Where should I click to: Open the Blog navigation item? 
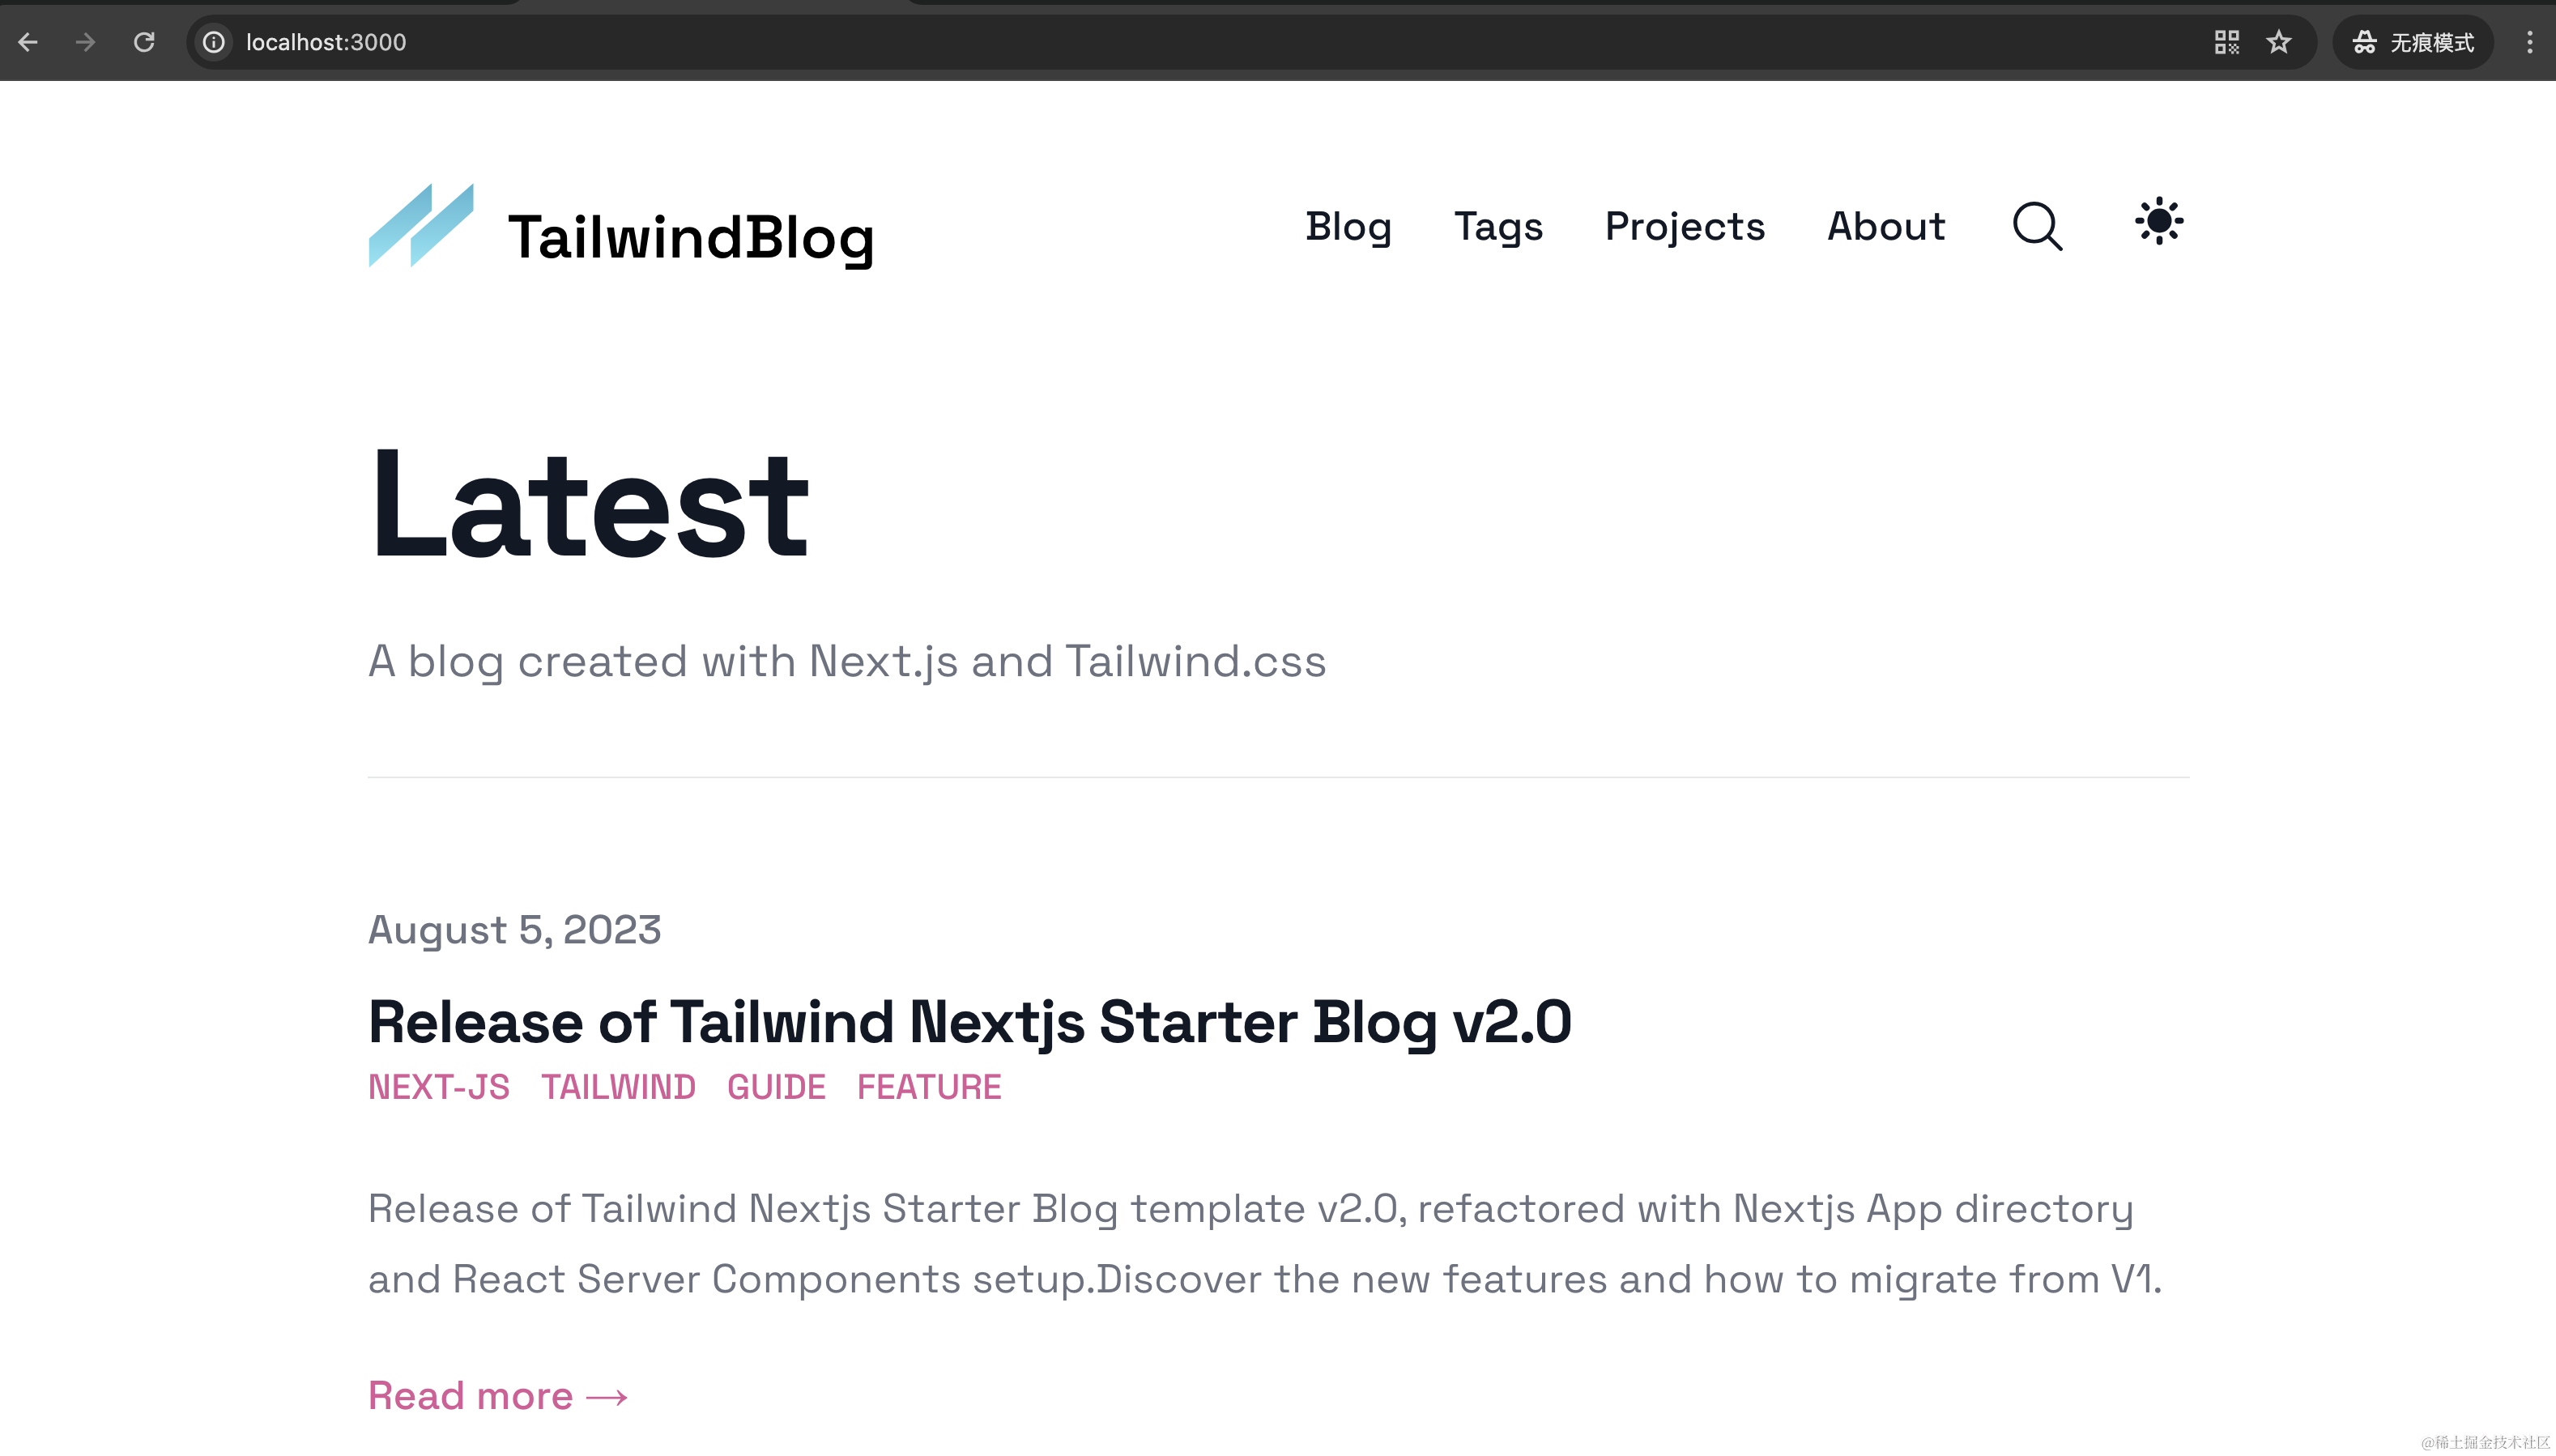click(1348, 227)
